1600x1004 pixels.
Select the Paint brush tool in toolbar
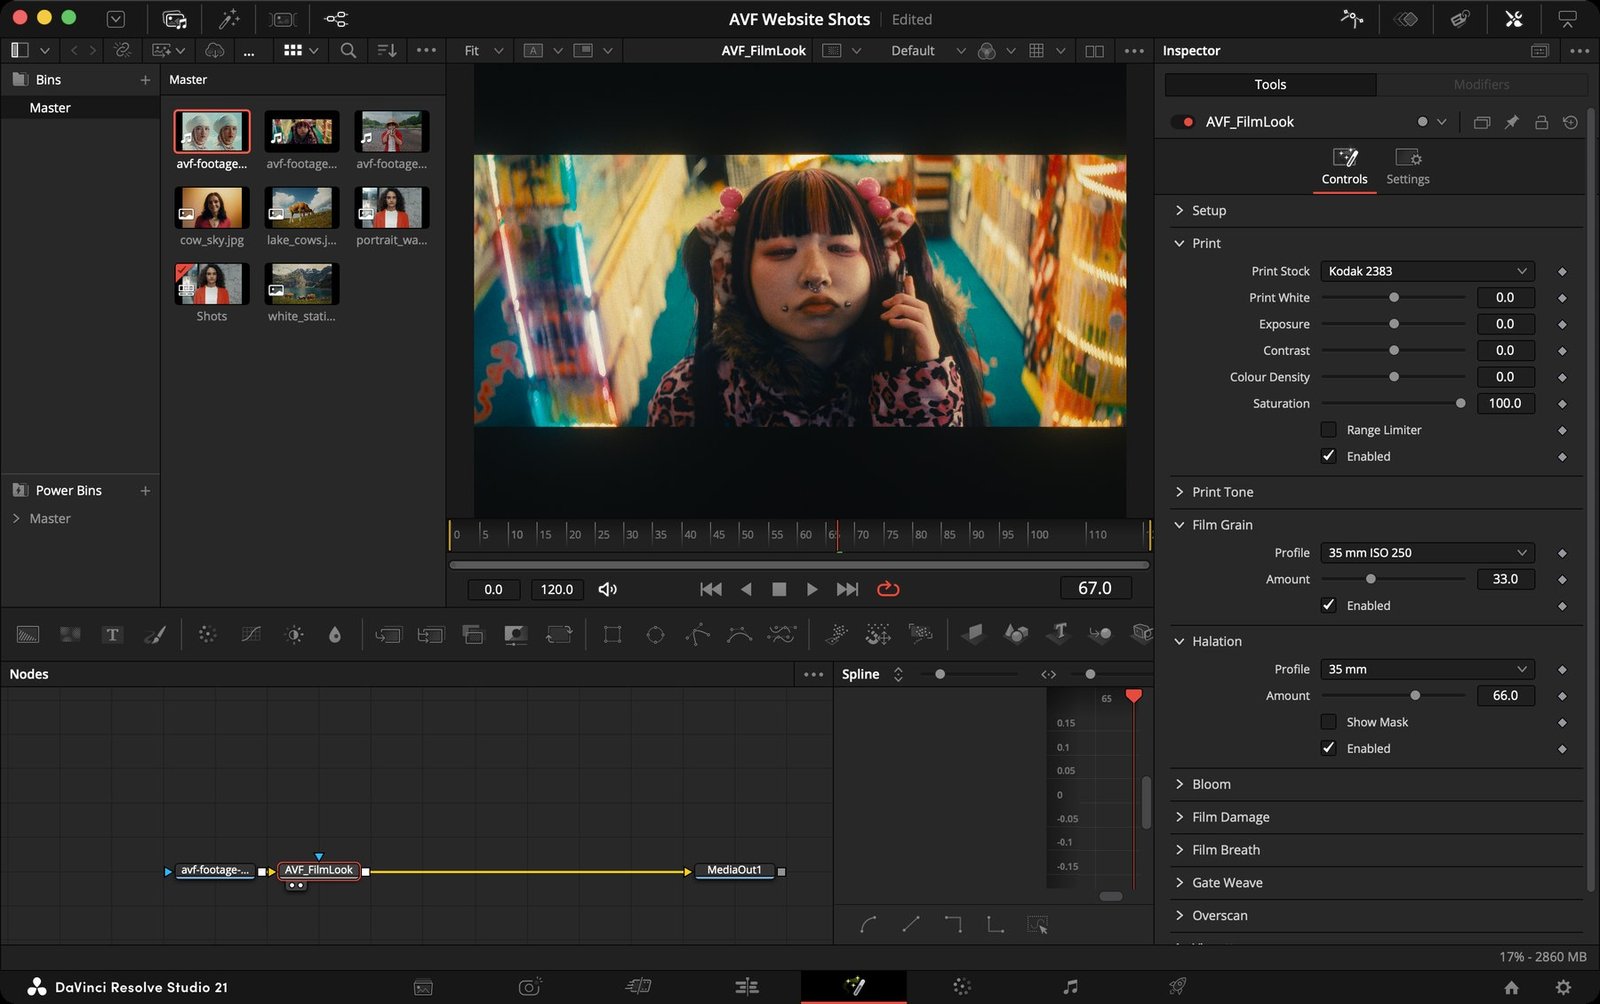coord(155,634)
